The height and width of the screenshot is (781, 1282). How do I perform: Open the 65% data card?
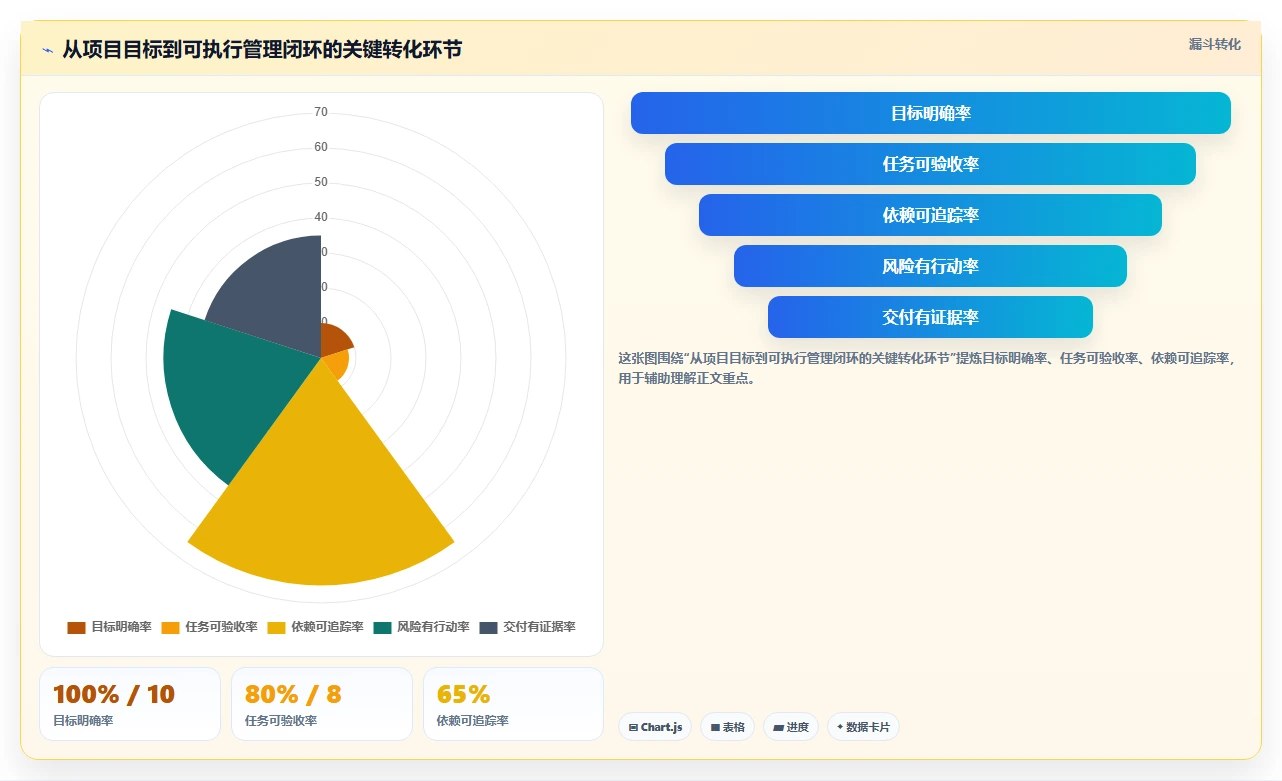pyautogui.click(x=513, y=704)
